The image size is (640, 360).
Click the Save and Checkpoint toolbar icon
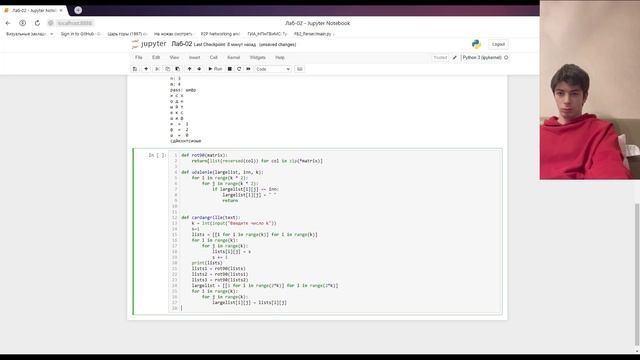click(135, 69)
